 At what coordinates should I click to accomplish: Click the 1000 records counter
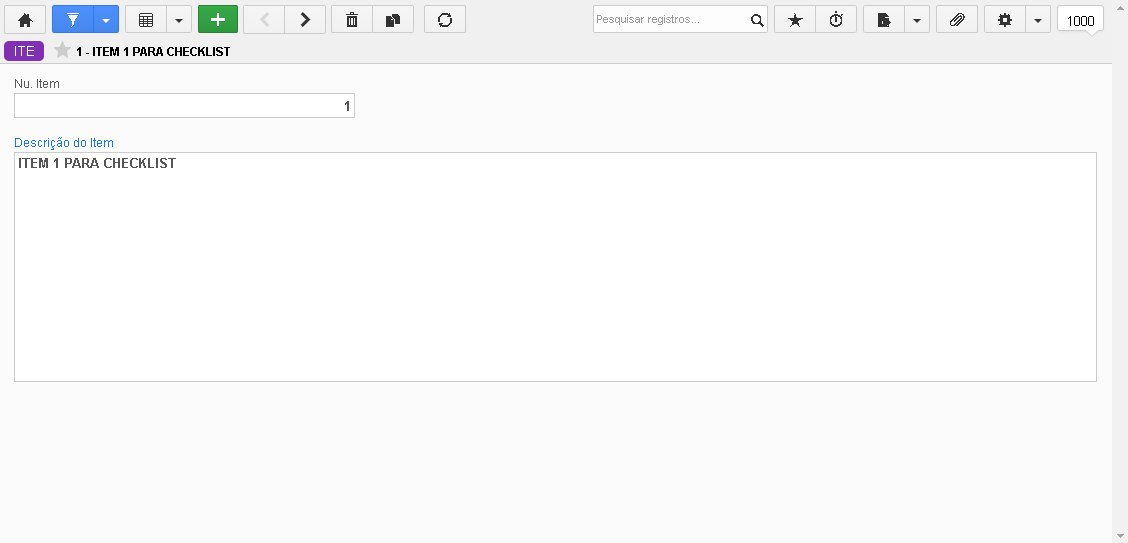(1081, 20)
